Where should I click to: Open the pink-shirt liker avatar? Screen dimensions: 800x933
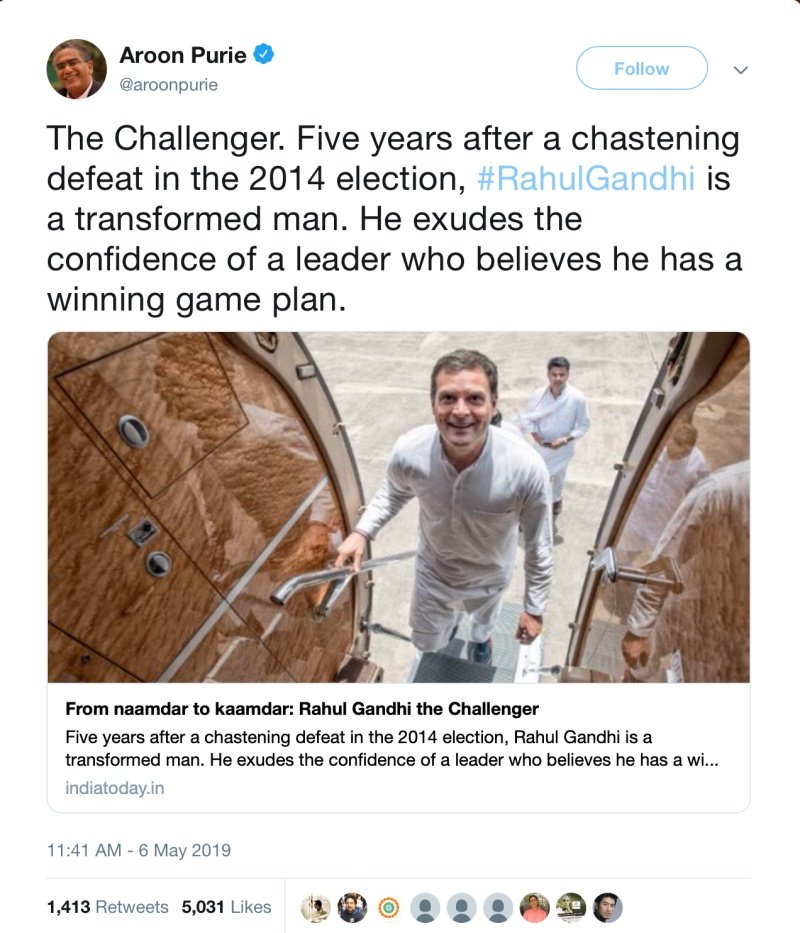535,907
